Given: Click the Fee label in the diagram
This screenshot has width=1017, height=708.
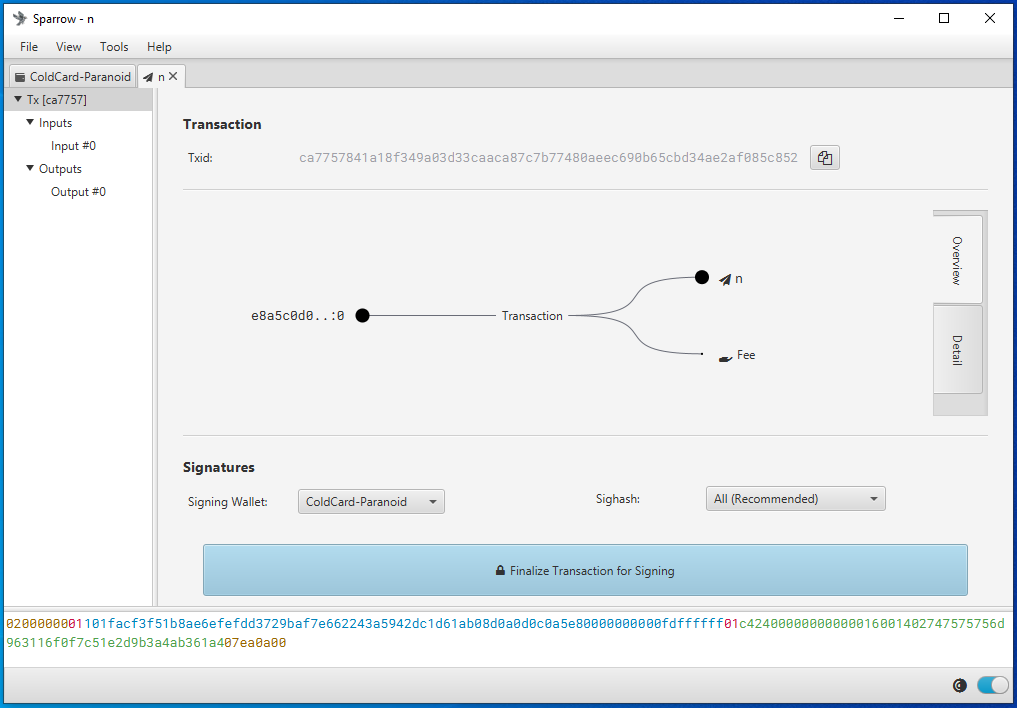Looking at the screenshot, I should [746, 355].
